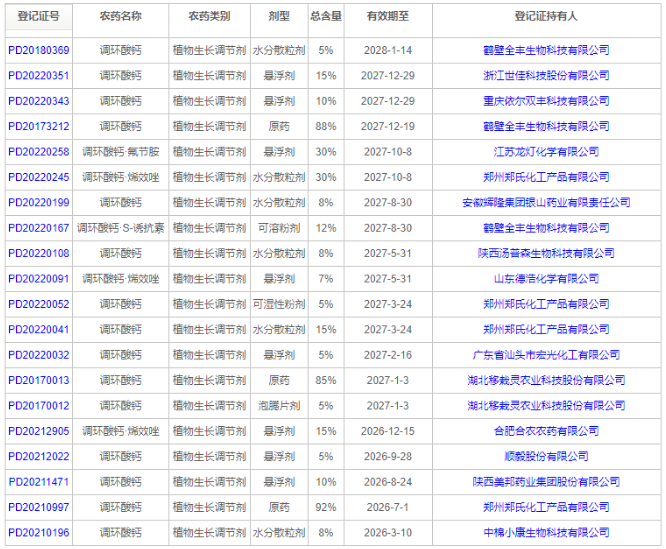Open registration PD20220041 link

(39, 330)
